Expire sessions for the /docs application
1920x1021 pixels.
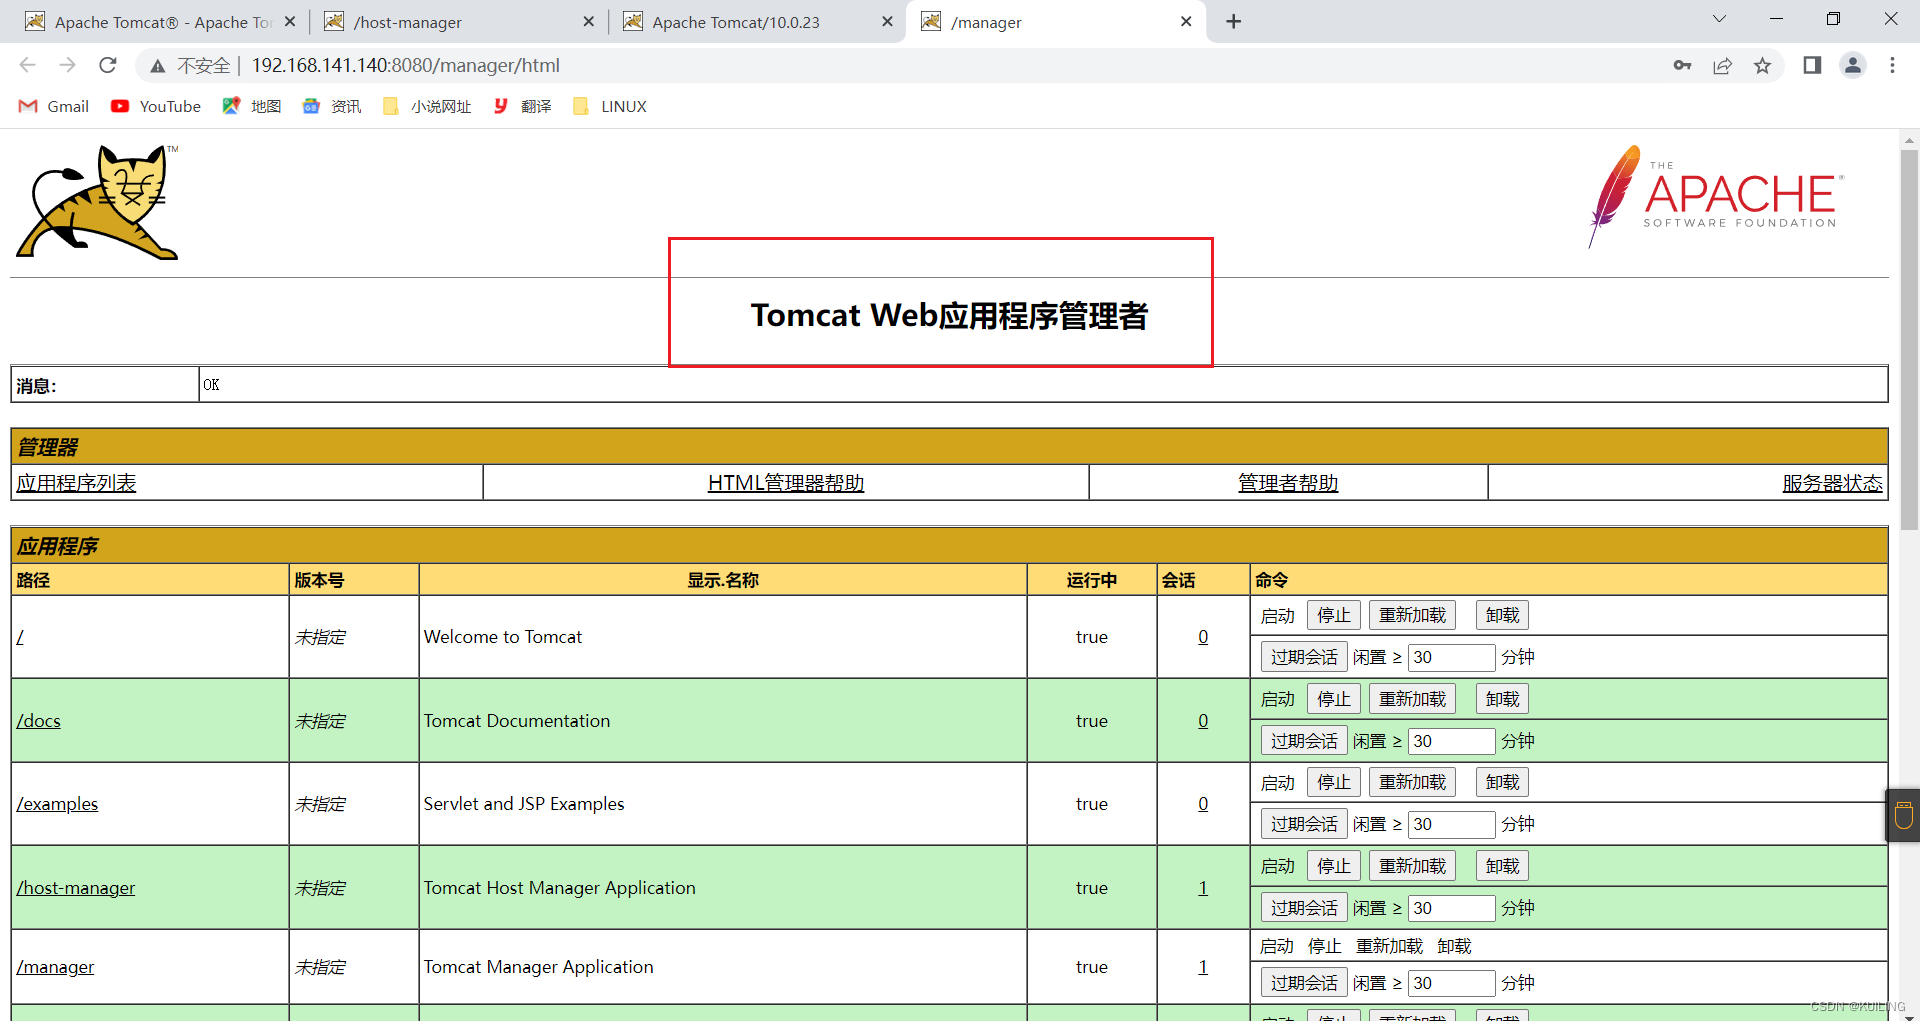1304,741
